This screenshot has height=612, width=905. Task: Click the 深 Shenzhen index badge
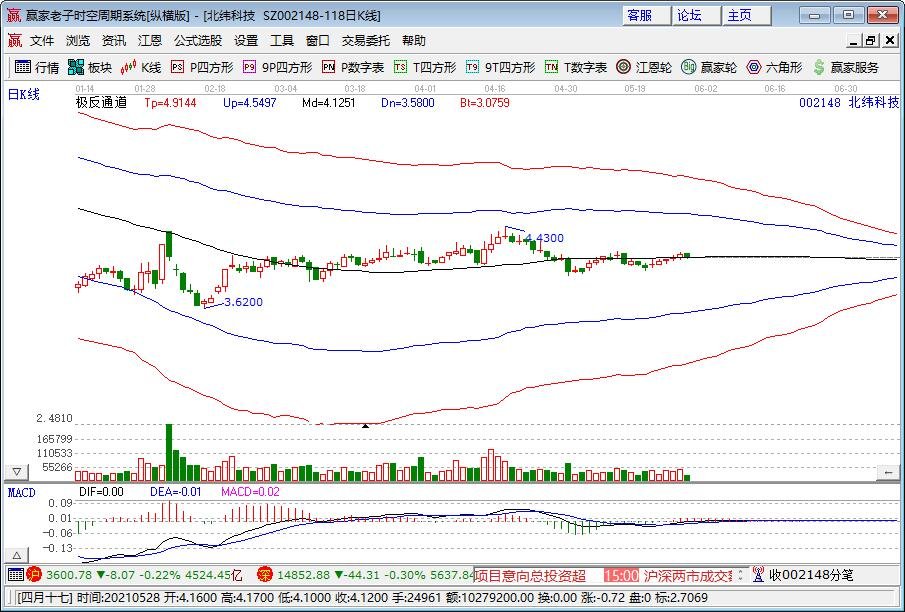tap(265, 574)
